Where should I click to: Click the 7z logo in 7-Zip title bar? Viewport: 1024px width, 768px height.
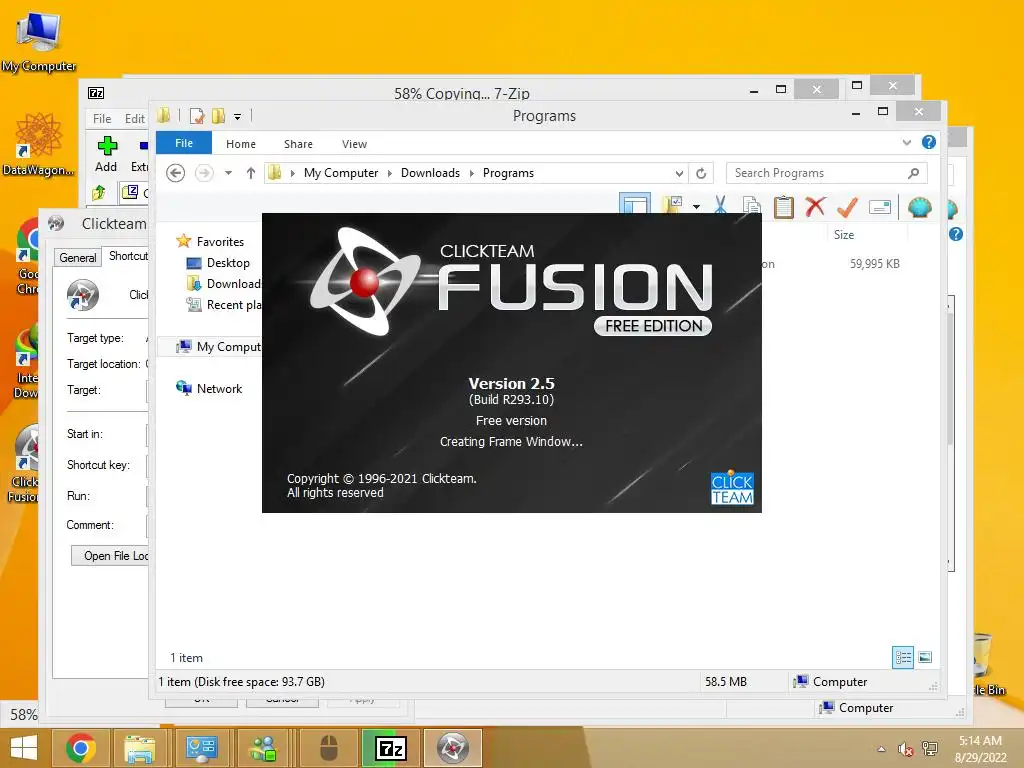(96, 93)
